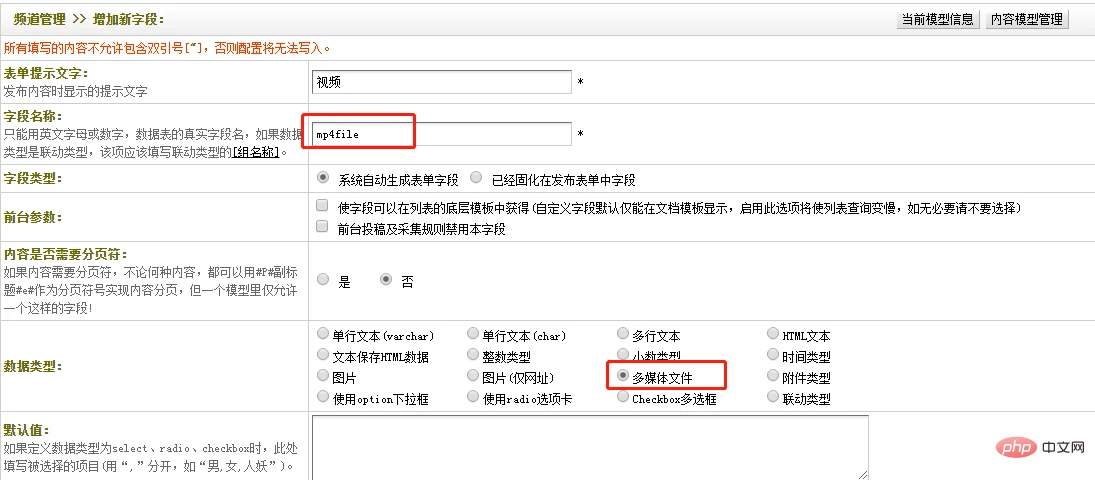Open 内容模型管理 button
1095x480 pixels.
pyautogui.click(x=1027, y=20)
